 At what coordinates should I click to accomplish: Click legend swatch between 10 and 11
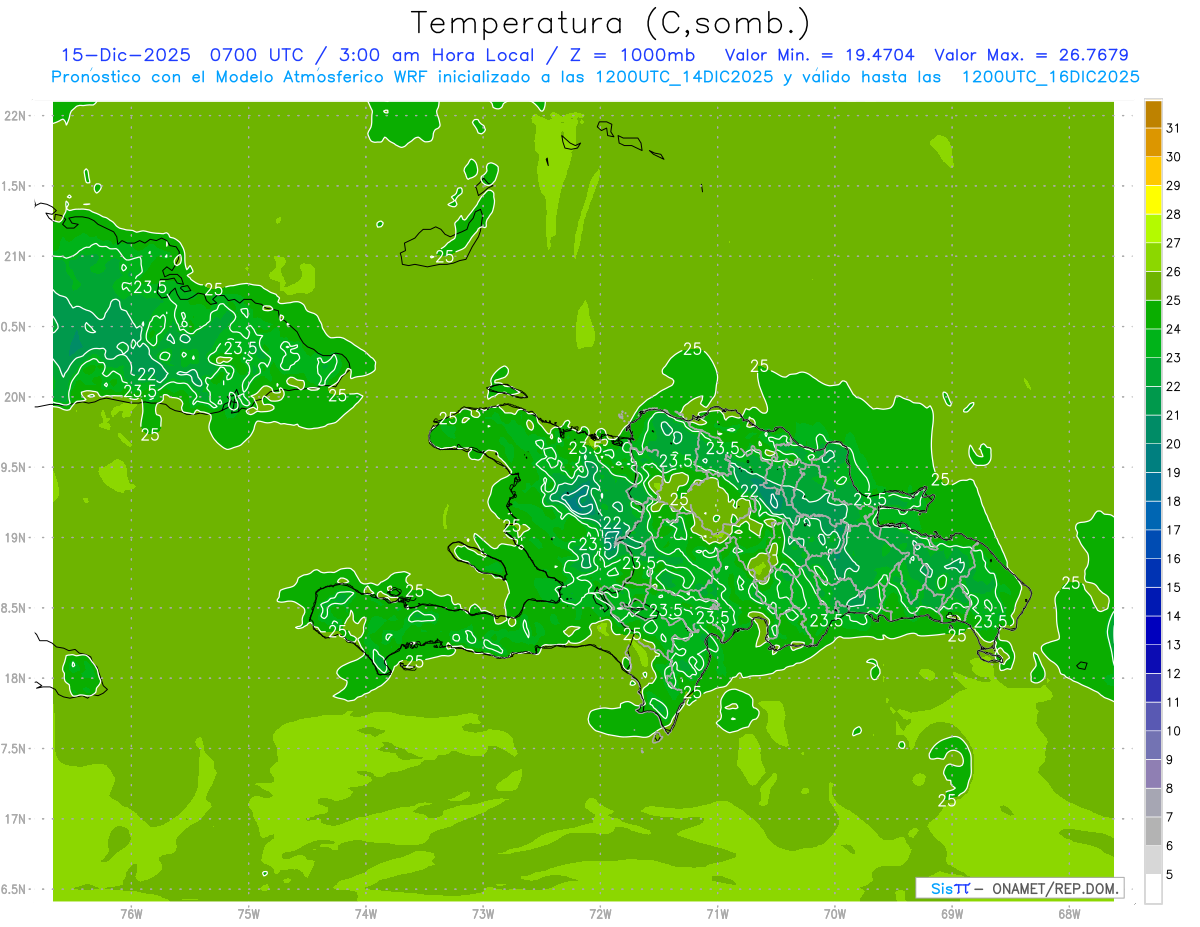[x=1153, y=716]
